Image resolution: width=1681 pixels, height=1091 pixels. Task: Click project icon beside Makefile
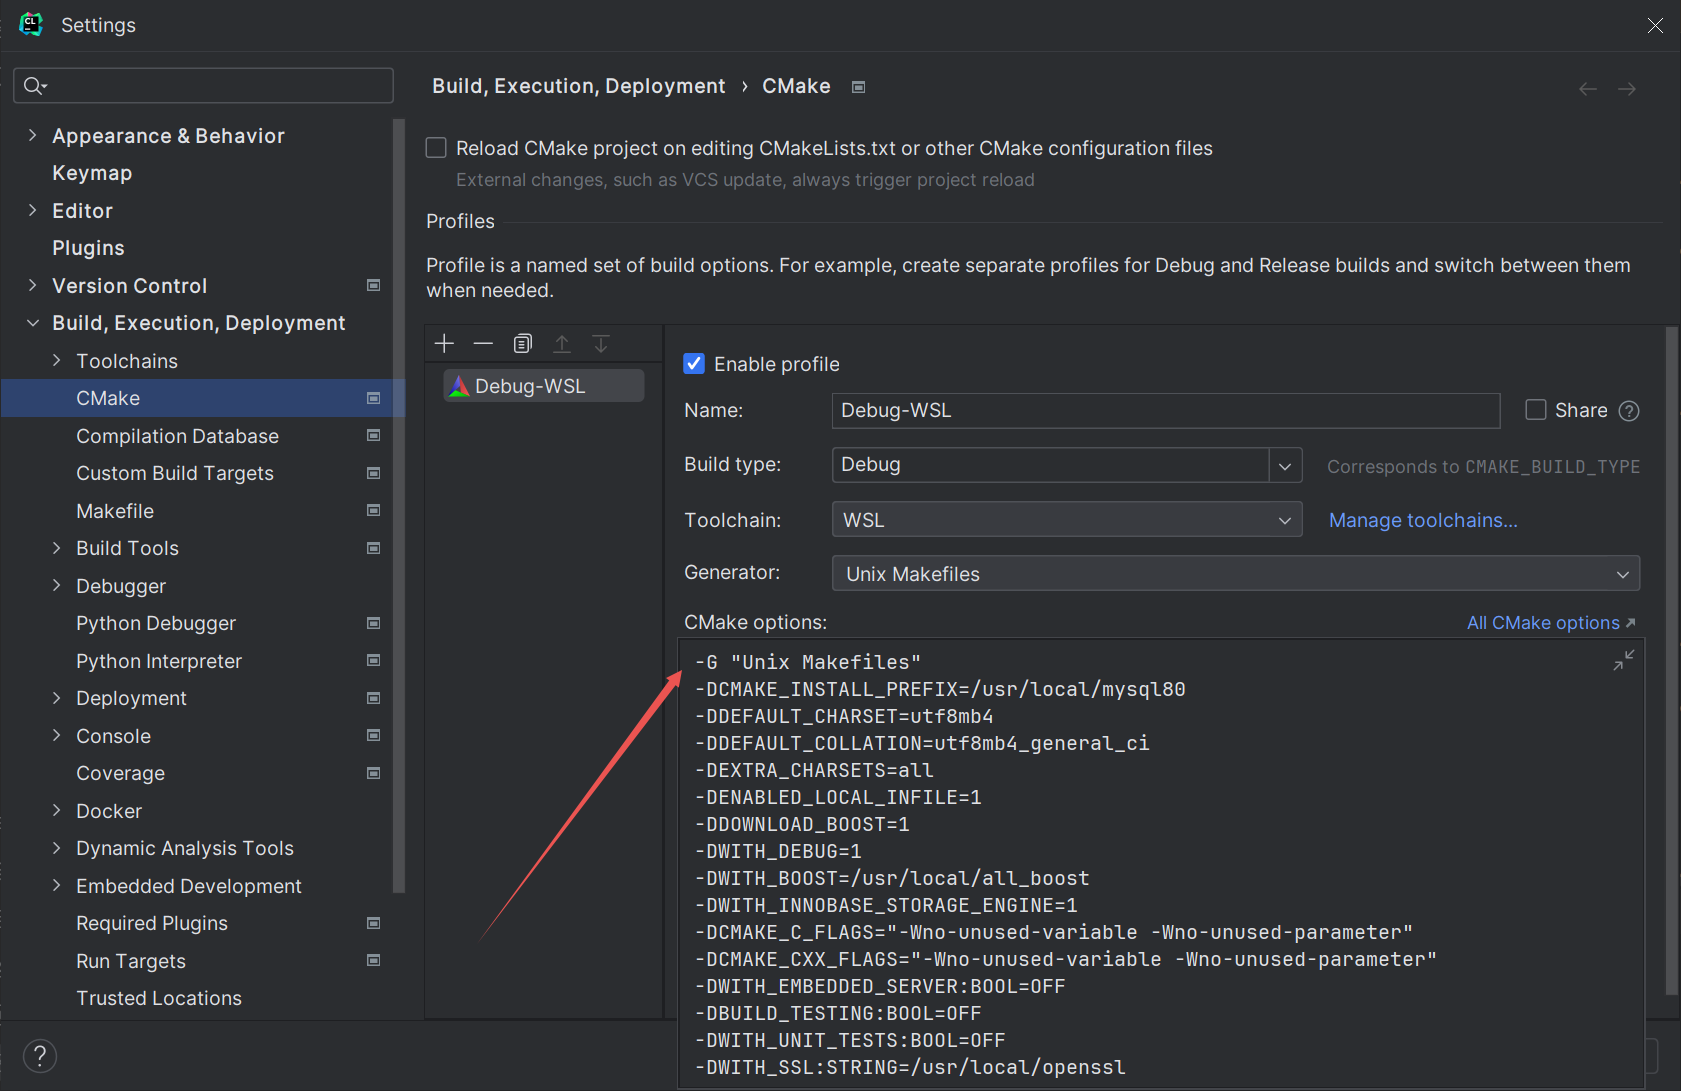(373, 510)
